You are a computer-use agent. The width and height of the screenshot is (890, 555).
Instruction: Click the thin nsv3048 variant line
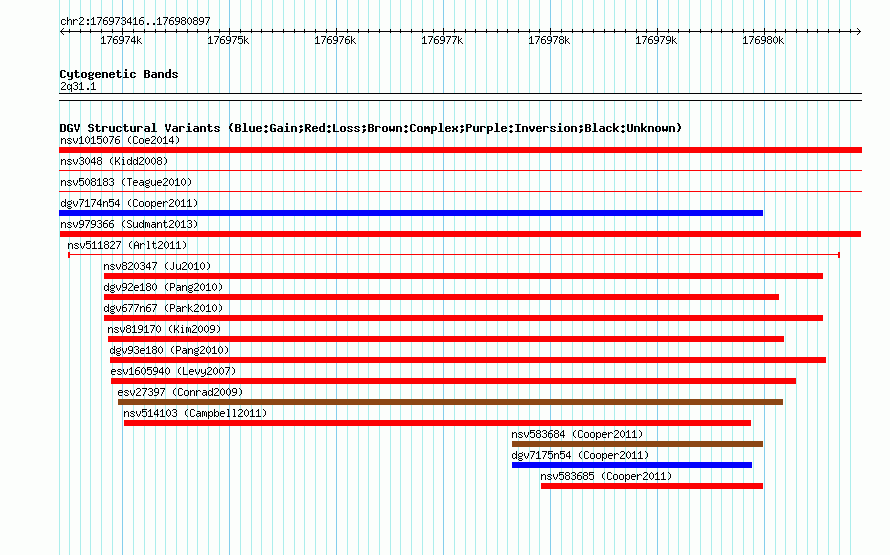coord(460,170)
